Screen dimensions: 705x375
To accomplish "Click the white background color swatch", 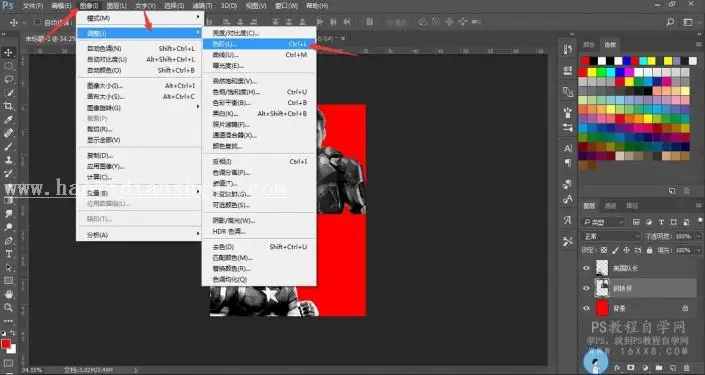I will pyautogui.click(x=13, y=350).
